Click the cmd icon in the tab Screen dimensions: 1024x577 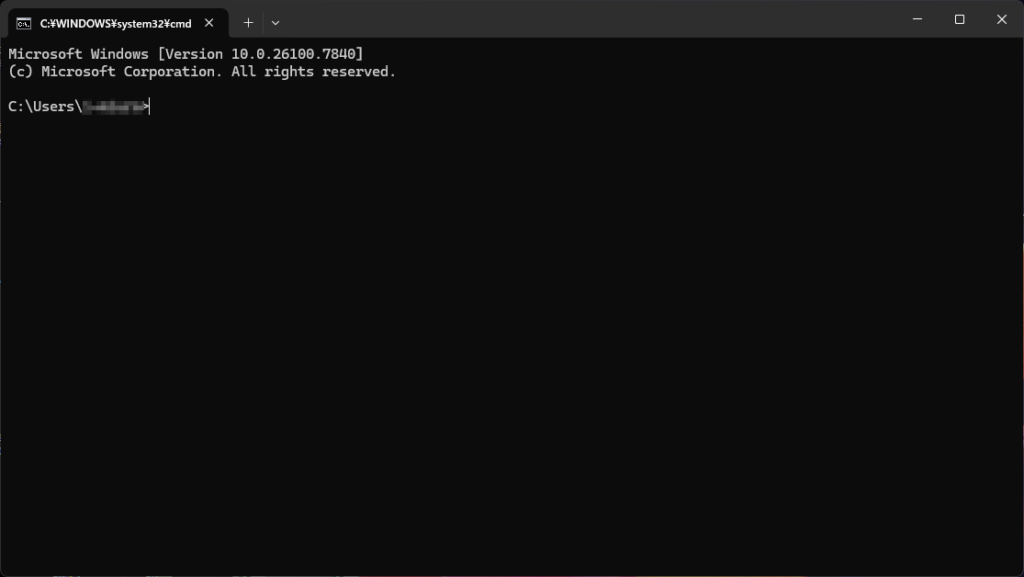(x=24, y=23)
